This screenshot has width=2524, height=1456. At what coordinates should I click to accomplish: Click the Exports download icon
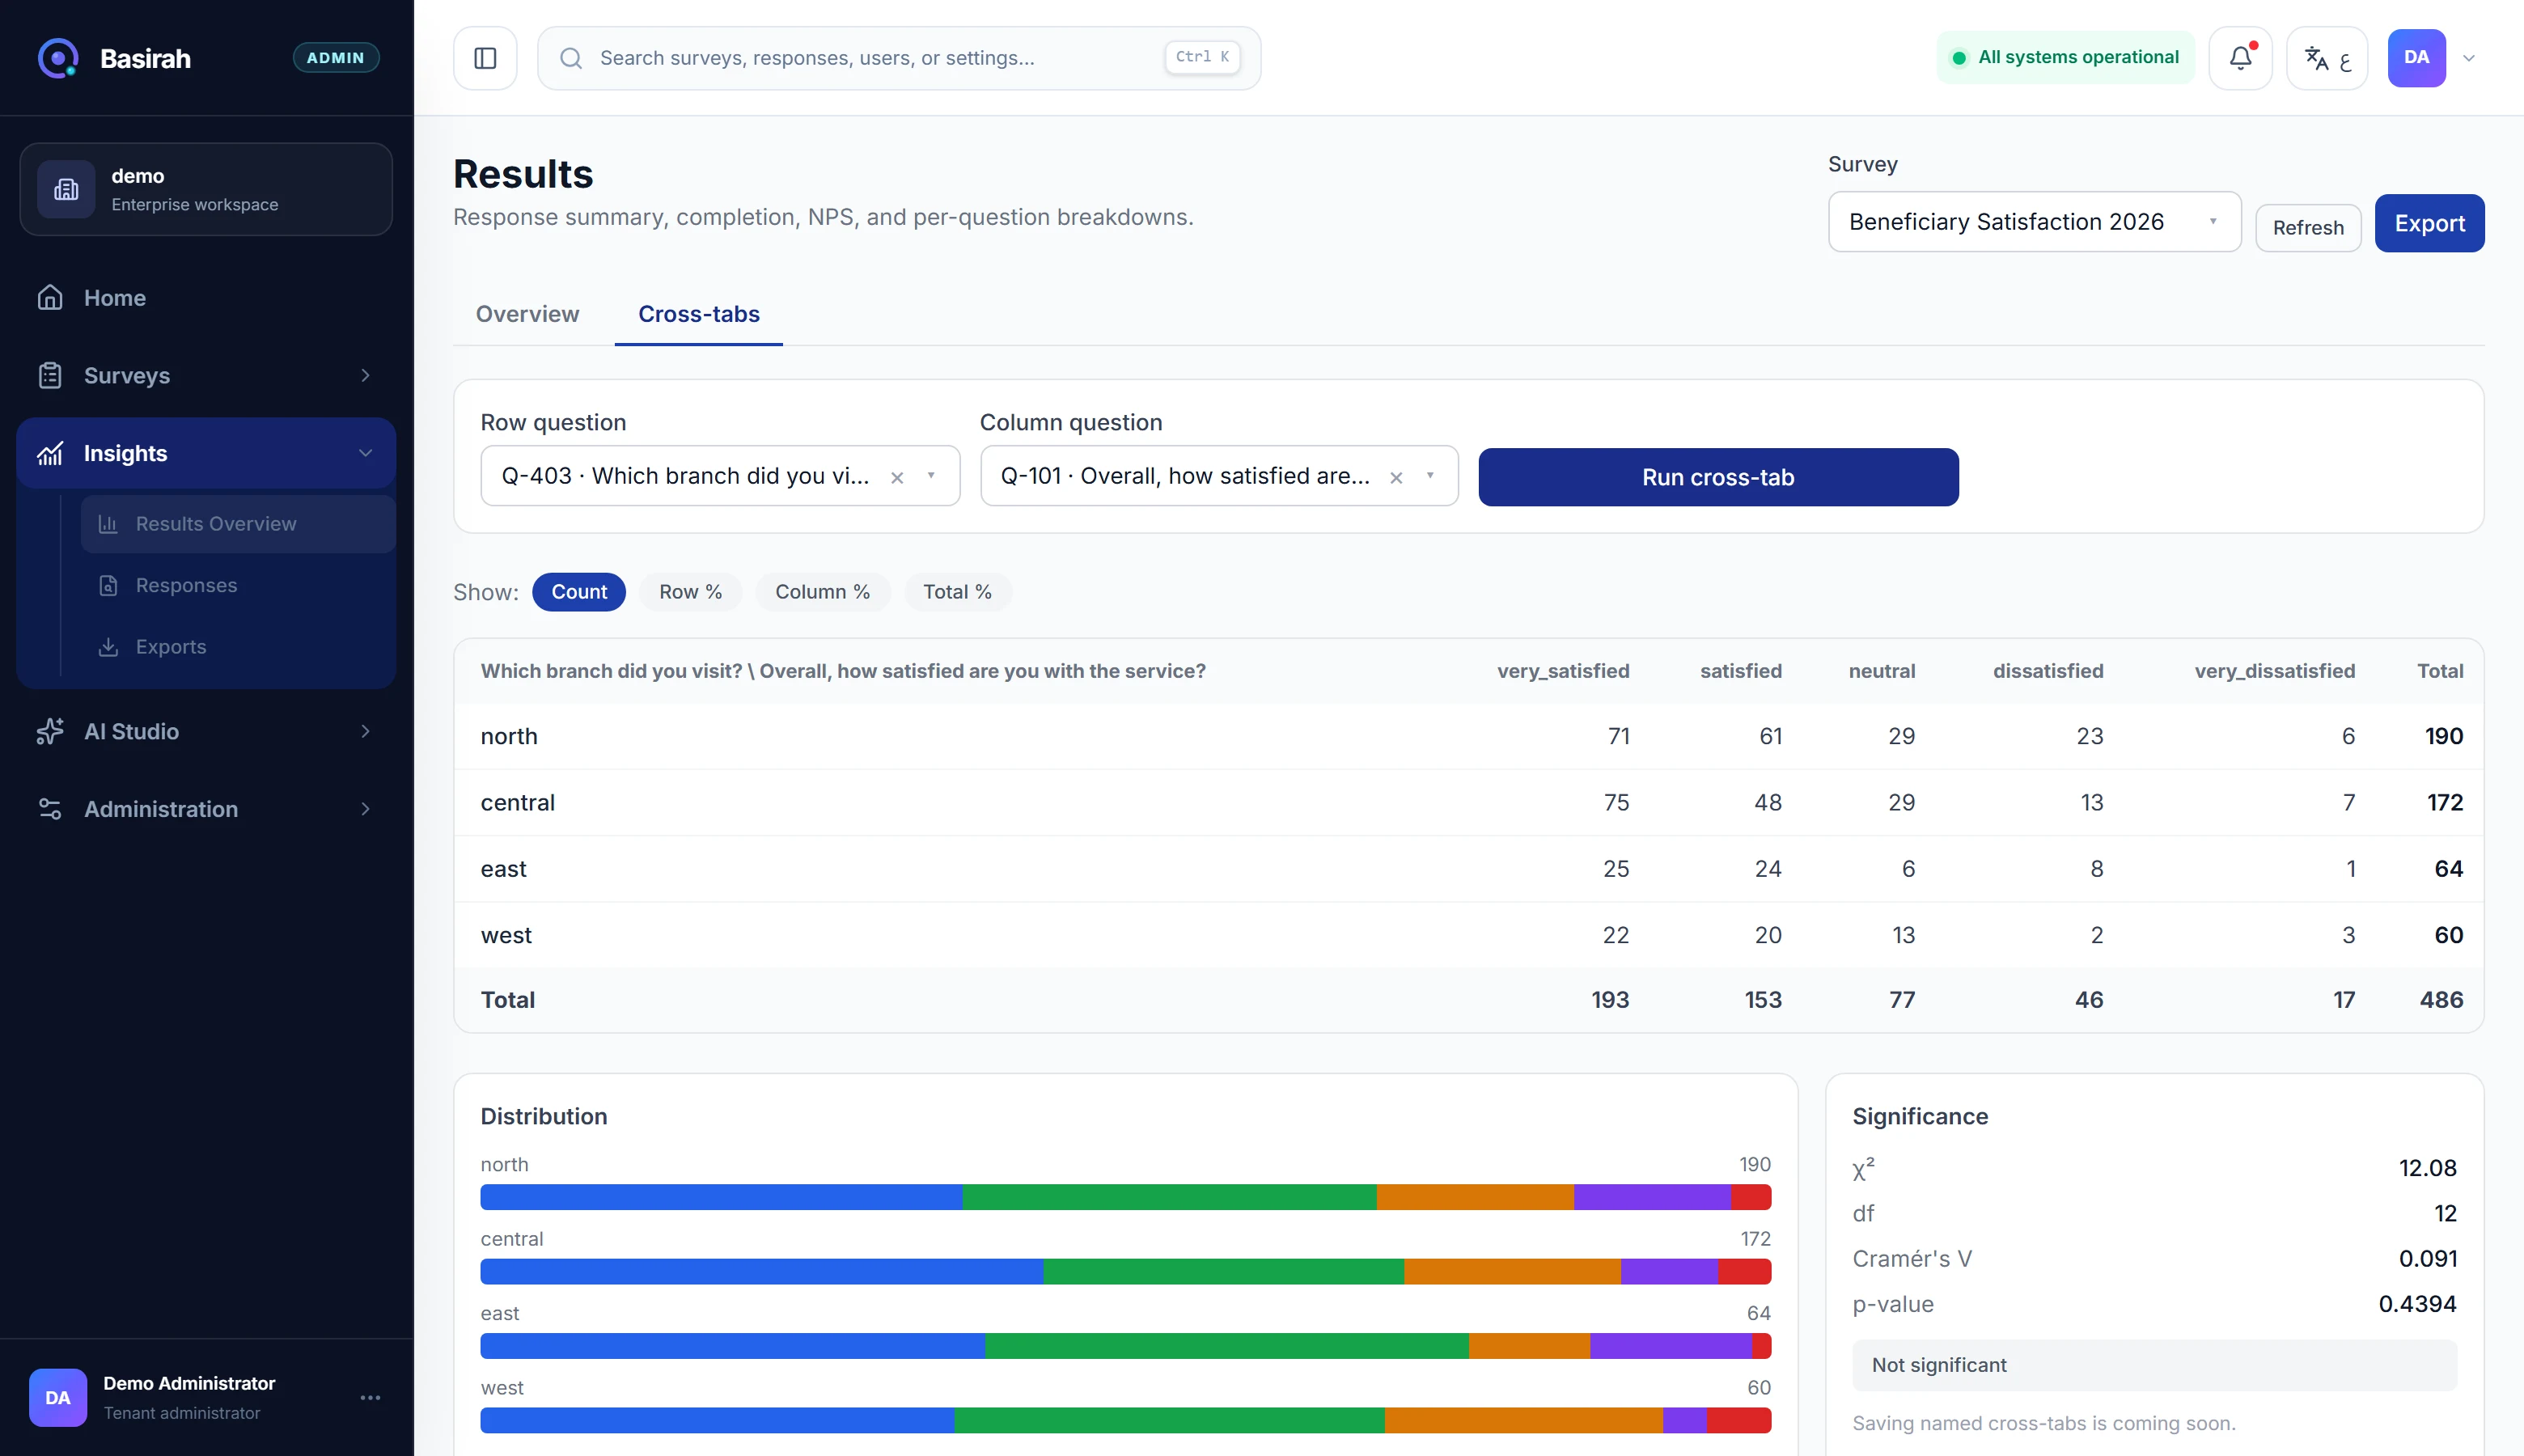(108, 647)
